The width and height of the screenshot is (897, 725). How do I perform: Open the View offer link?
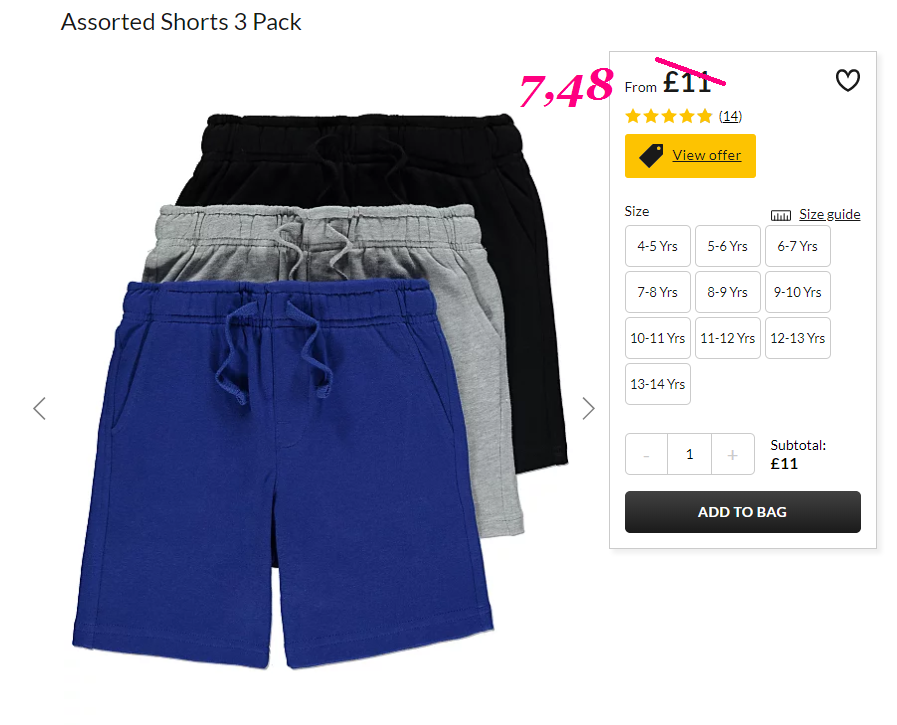(707, 156)
